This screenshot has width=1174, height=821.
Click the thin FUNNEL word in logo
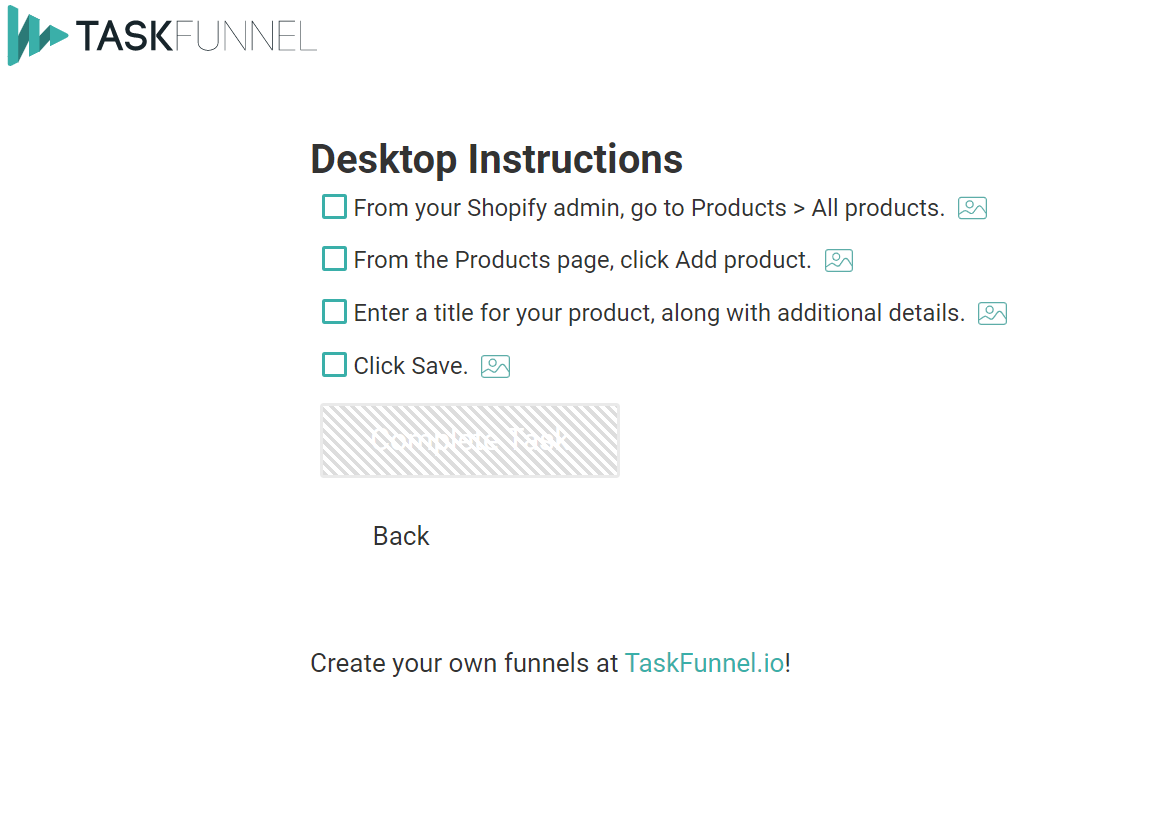click(245, 37)
